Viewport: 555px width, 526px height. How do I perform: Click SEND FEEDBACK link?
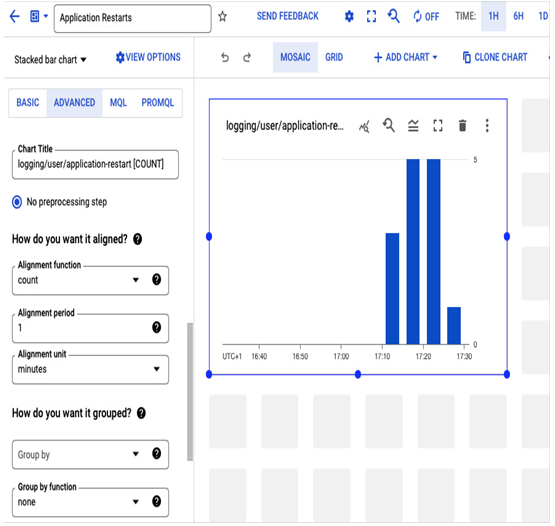pos(287,16)
